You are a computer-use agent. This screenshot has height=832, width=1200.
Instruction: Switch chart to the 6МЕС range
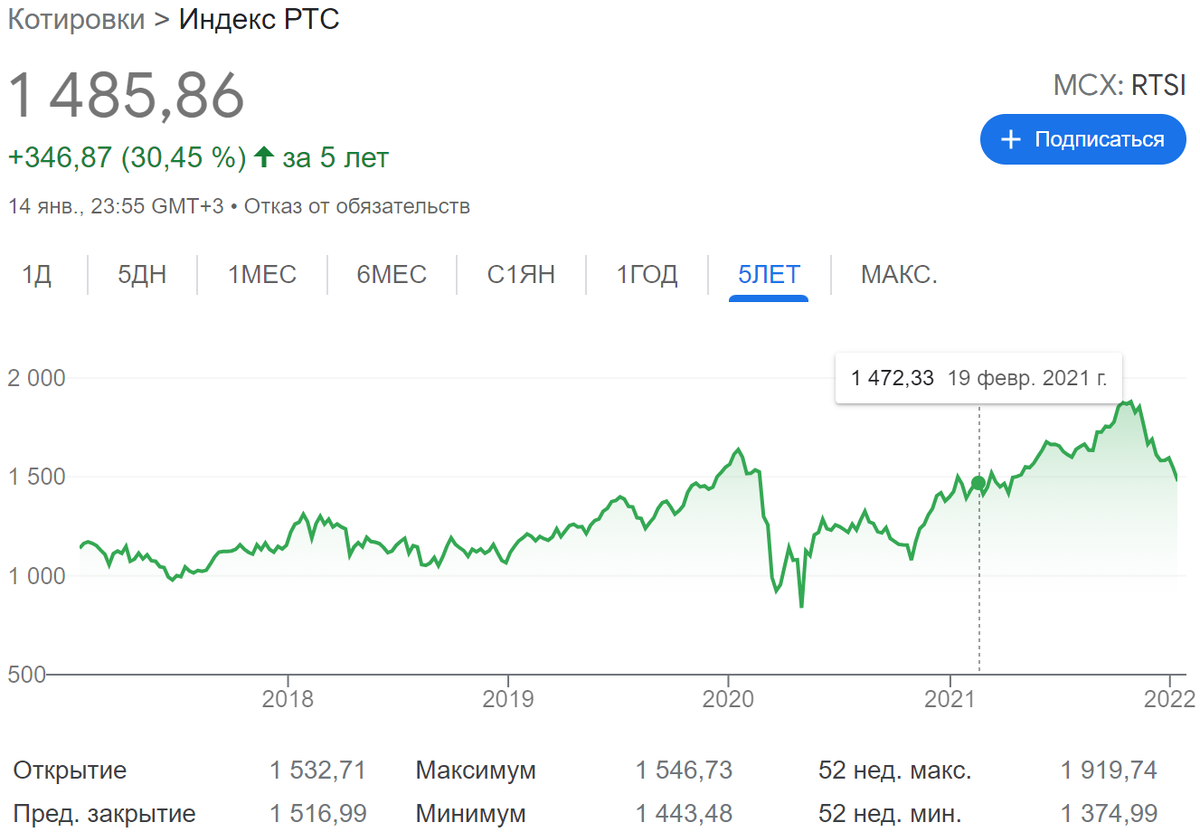(391, 274)
